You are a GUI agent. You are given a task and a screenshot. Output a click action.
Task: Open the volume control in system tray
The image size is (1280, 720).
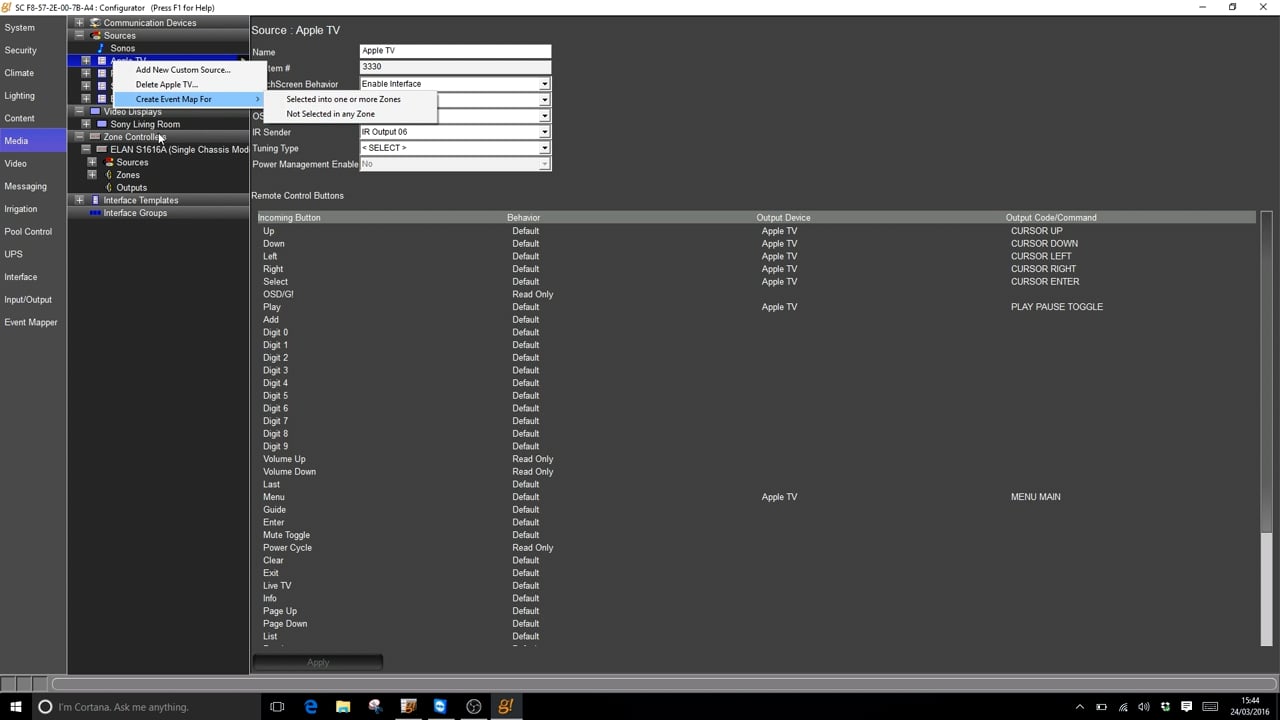[1143, 707]
